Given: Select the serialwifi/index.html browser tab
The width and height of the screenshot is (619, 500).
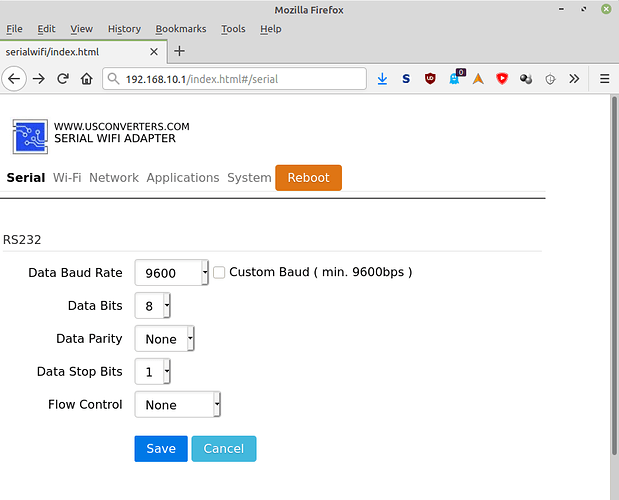Looking at the screenshot, I should point(84,52).
